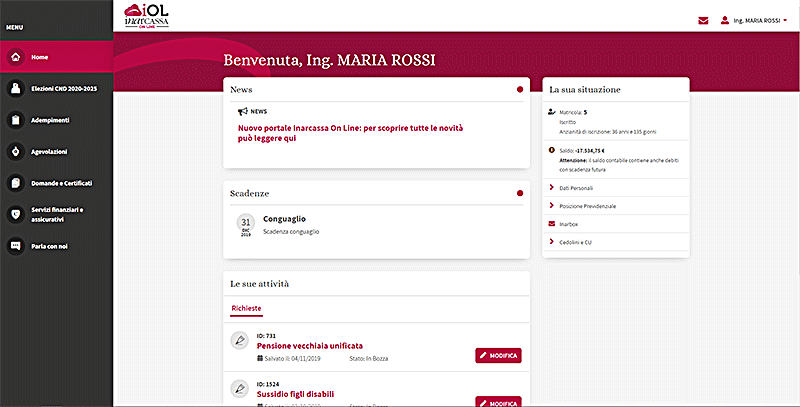Image resolution: width=800 pixels, height=407 pixels.
Task: Select the Agevolazioni sidebar icon
Action: coord(15,152)
